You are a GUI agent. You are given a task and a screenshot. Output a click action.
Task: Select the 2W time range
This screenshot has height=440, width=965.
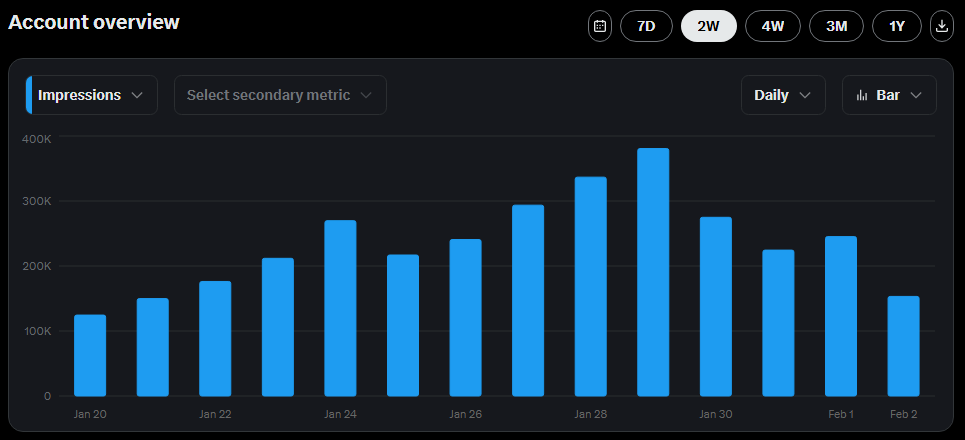pyautogui.click(x=708, y=26)
